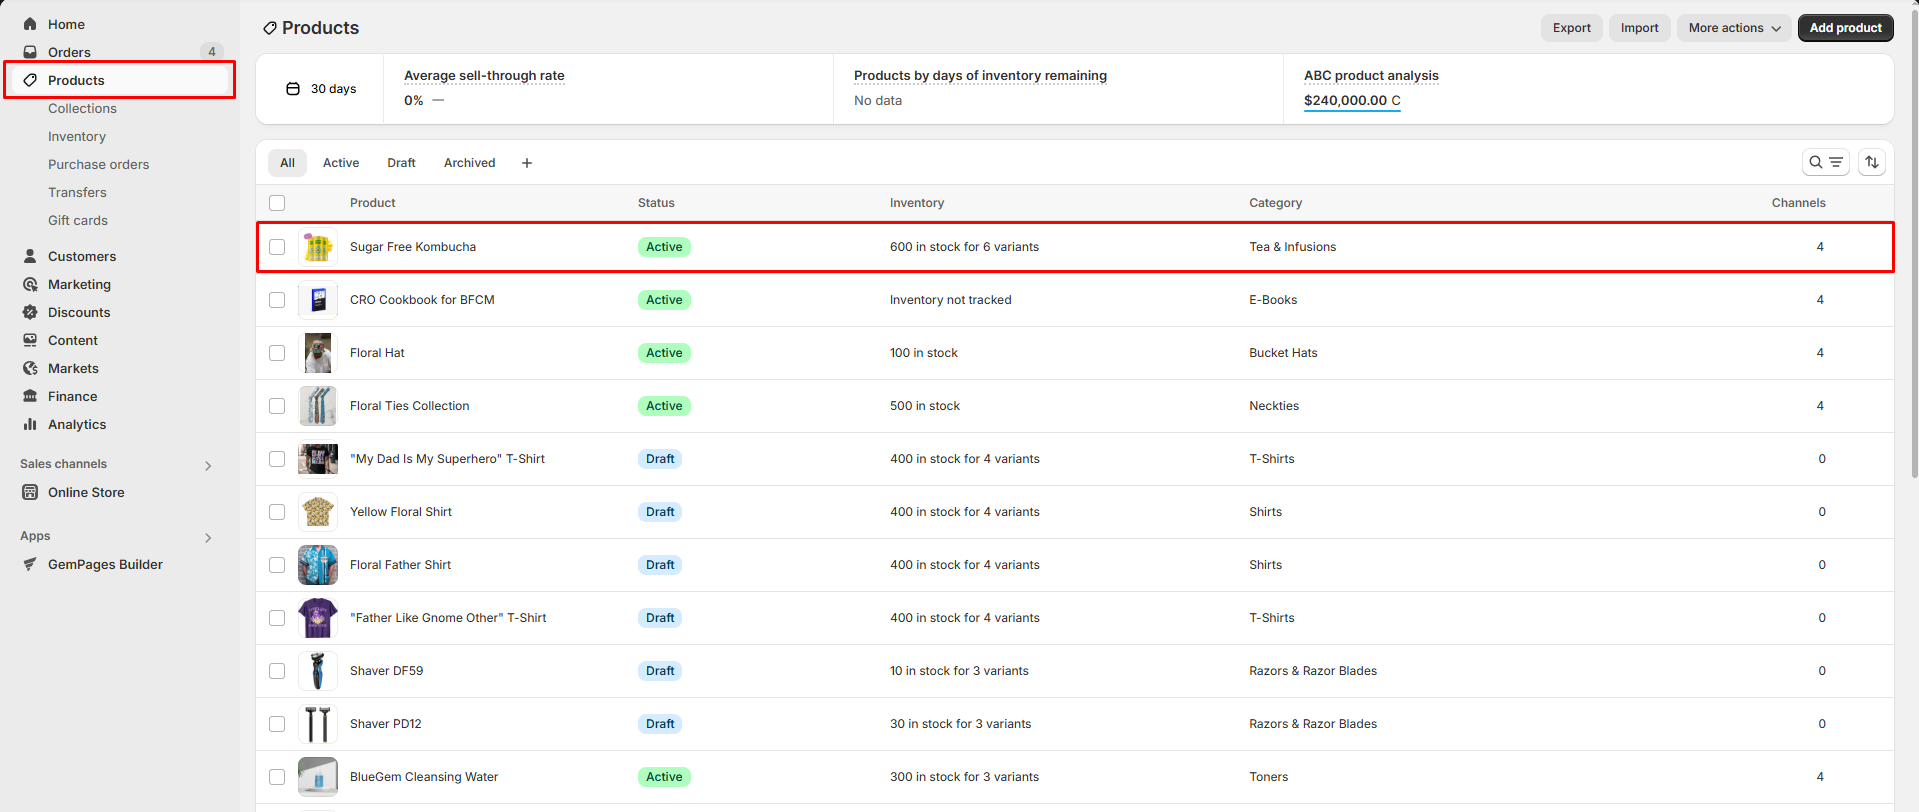Screen dimensions: 1919x812
Task: Open Online Store sales channel
Action: pyautogui.click(x=86, y=492)
